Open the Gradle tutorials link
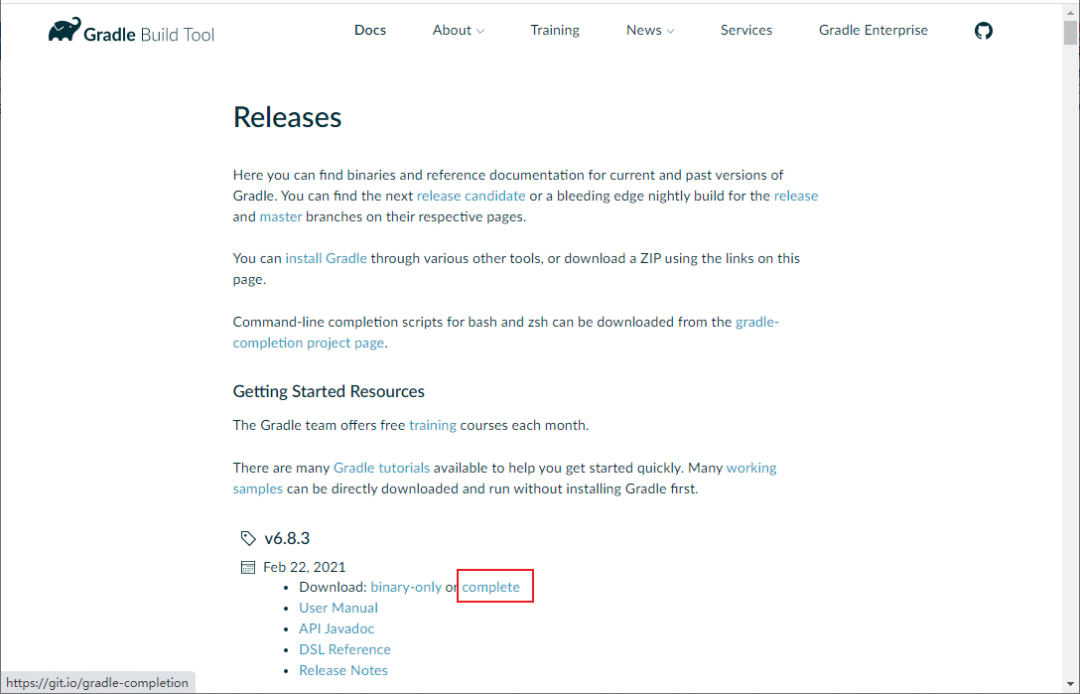This screenshot has height=694, width=1080. point(382,468)
